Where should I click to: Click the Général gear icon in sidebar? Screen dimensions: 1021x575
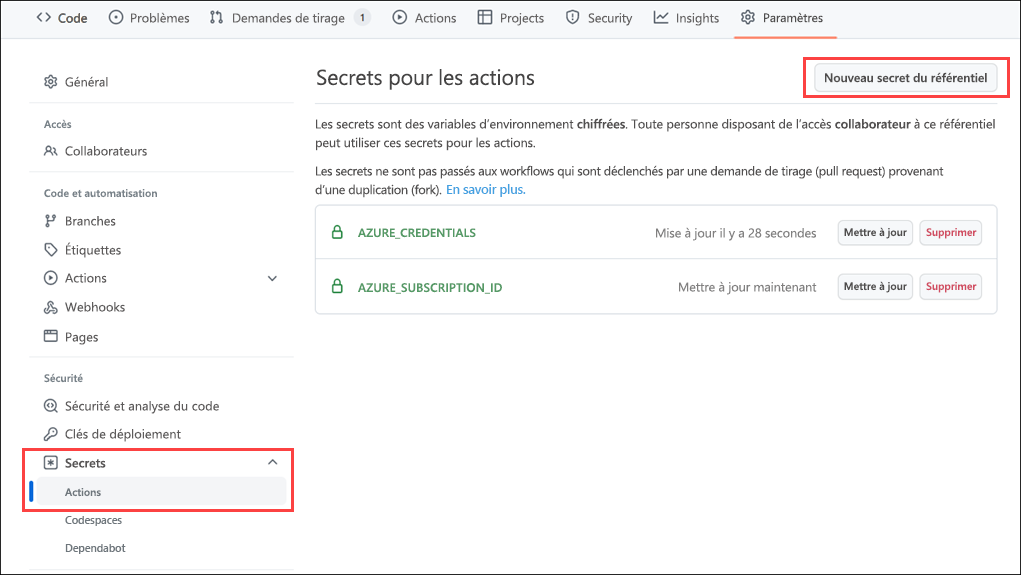click(51, 82)
